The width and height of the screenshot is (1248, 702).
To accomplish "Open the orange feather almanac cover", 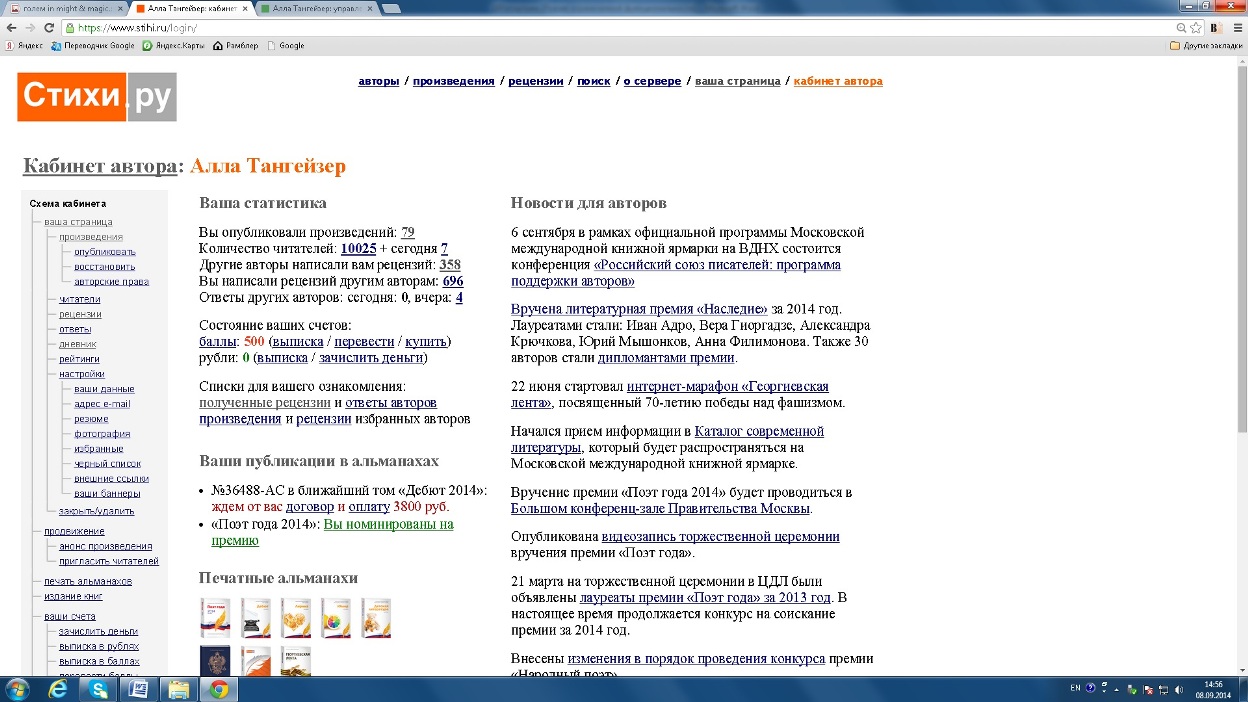I will 256,660.
